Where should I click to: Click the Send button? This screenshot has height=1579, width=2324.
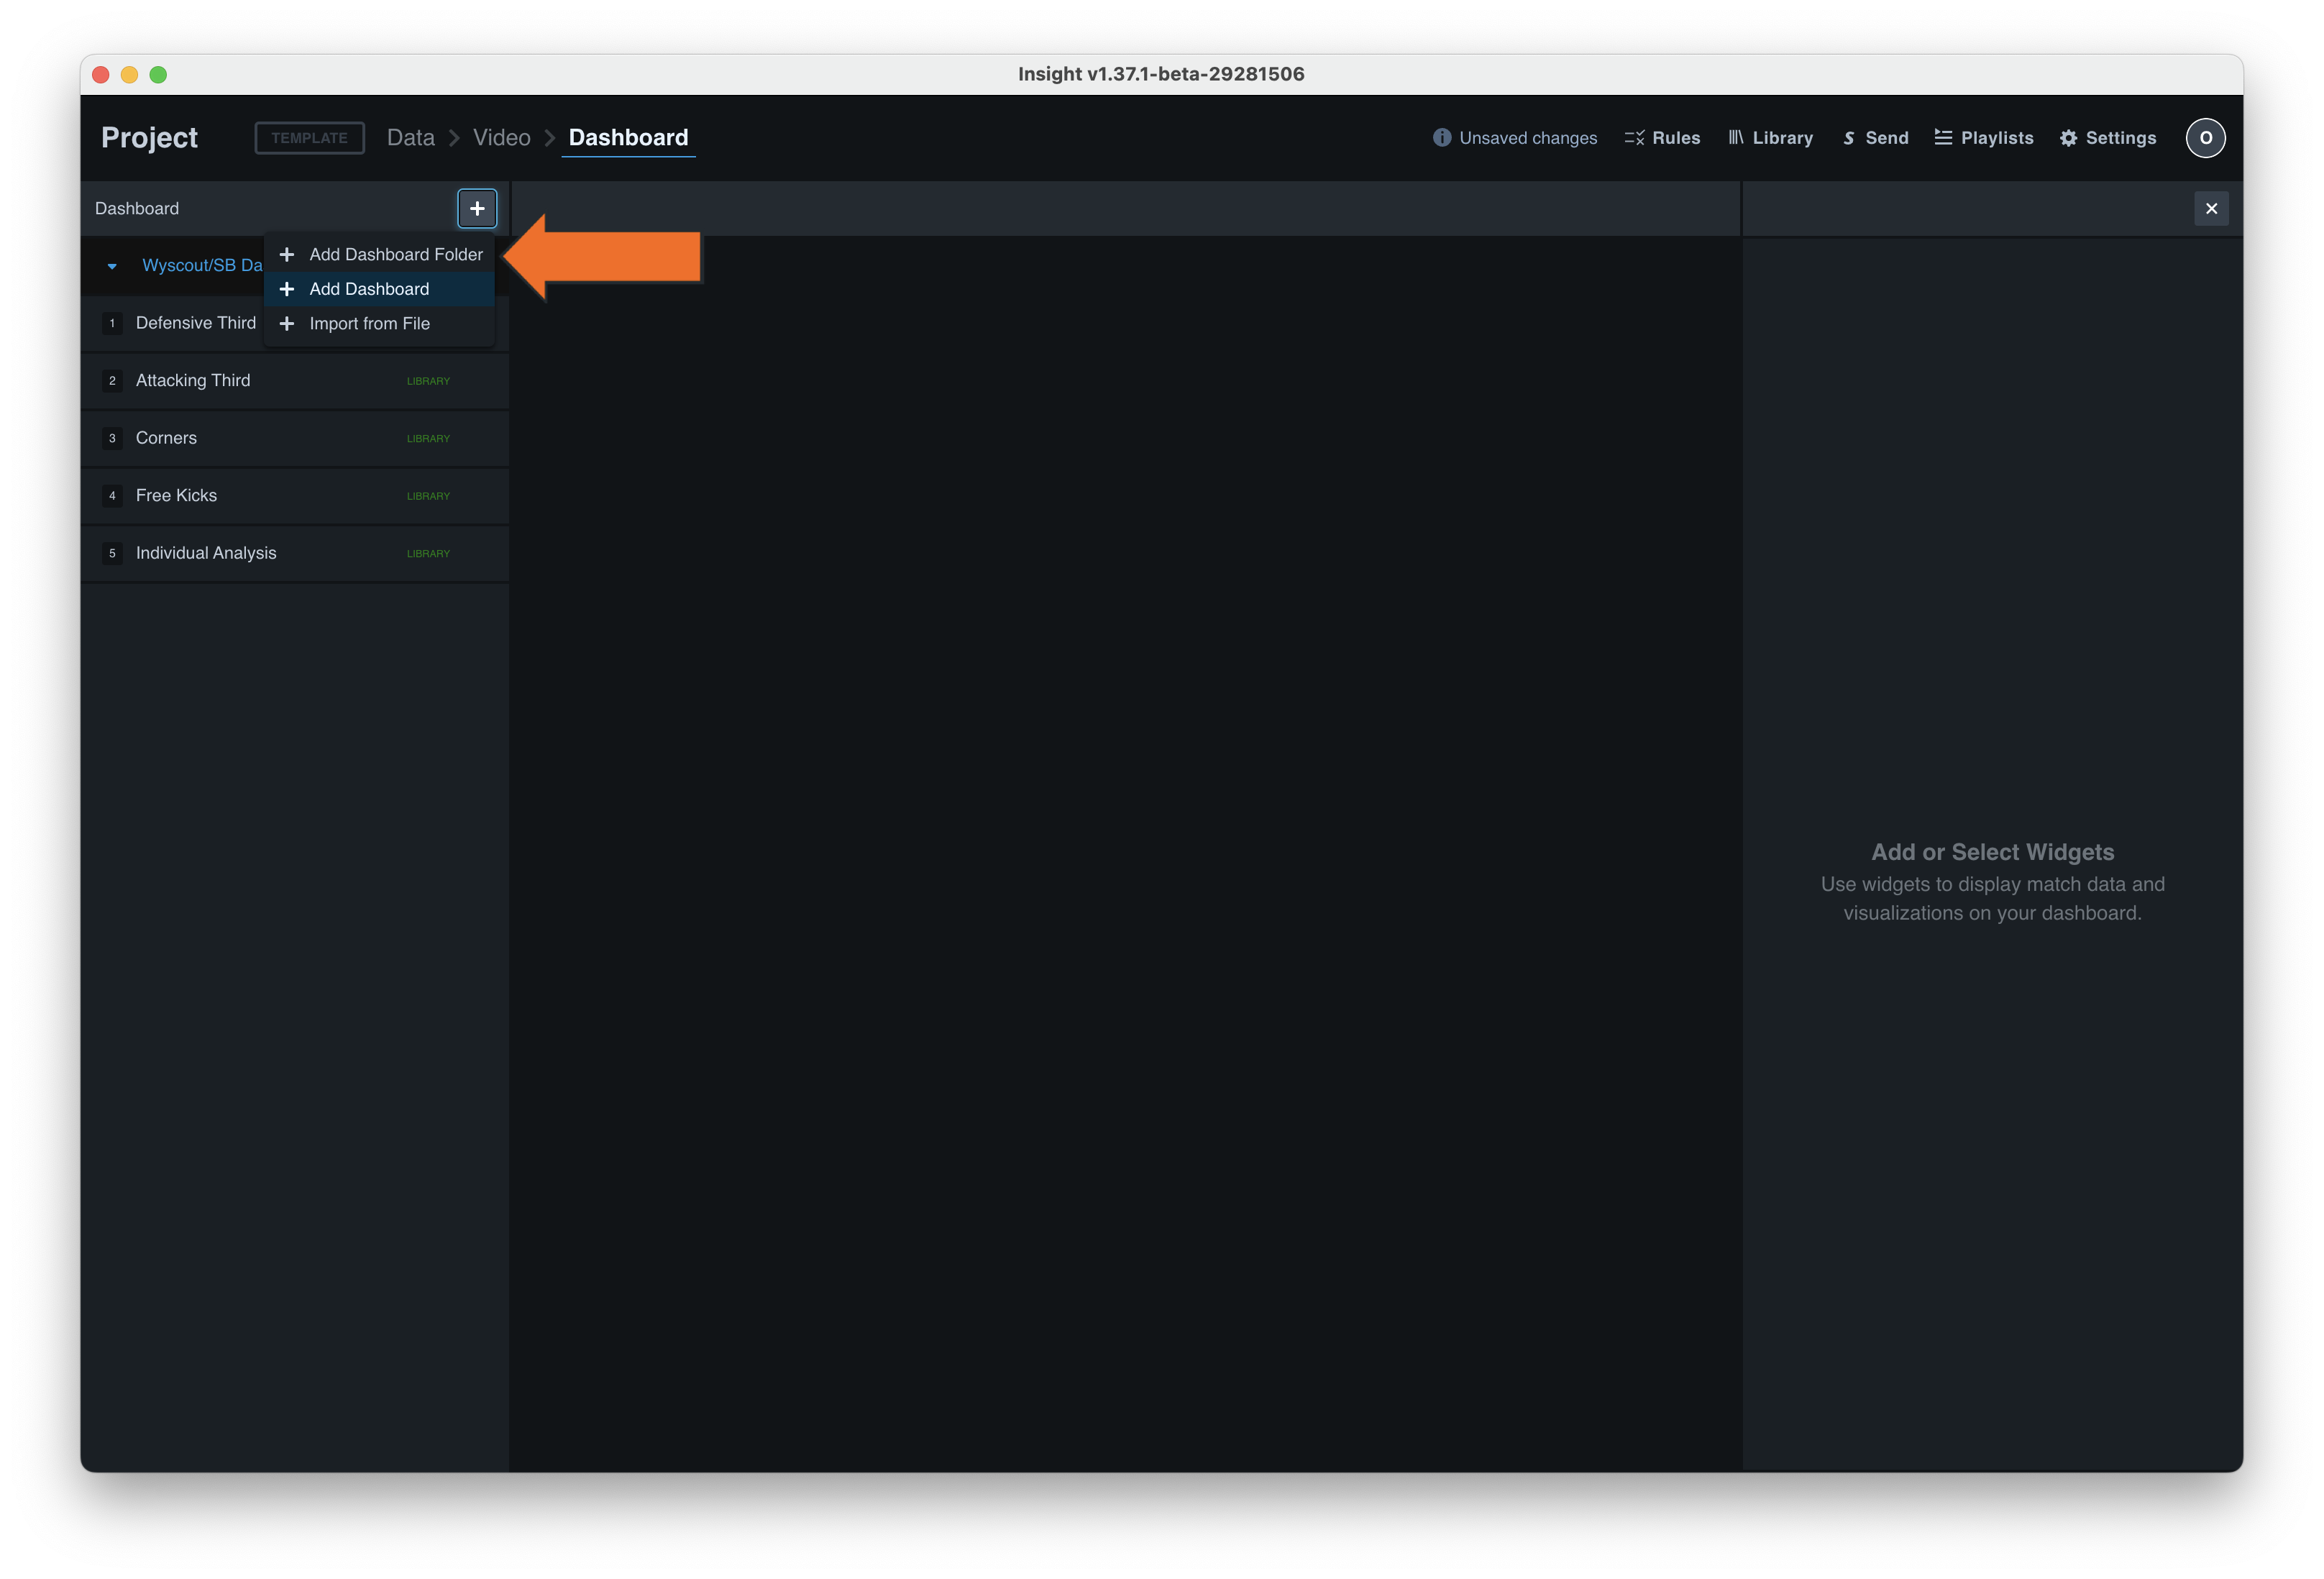tap(1875, 138)
